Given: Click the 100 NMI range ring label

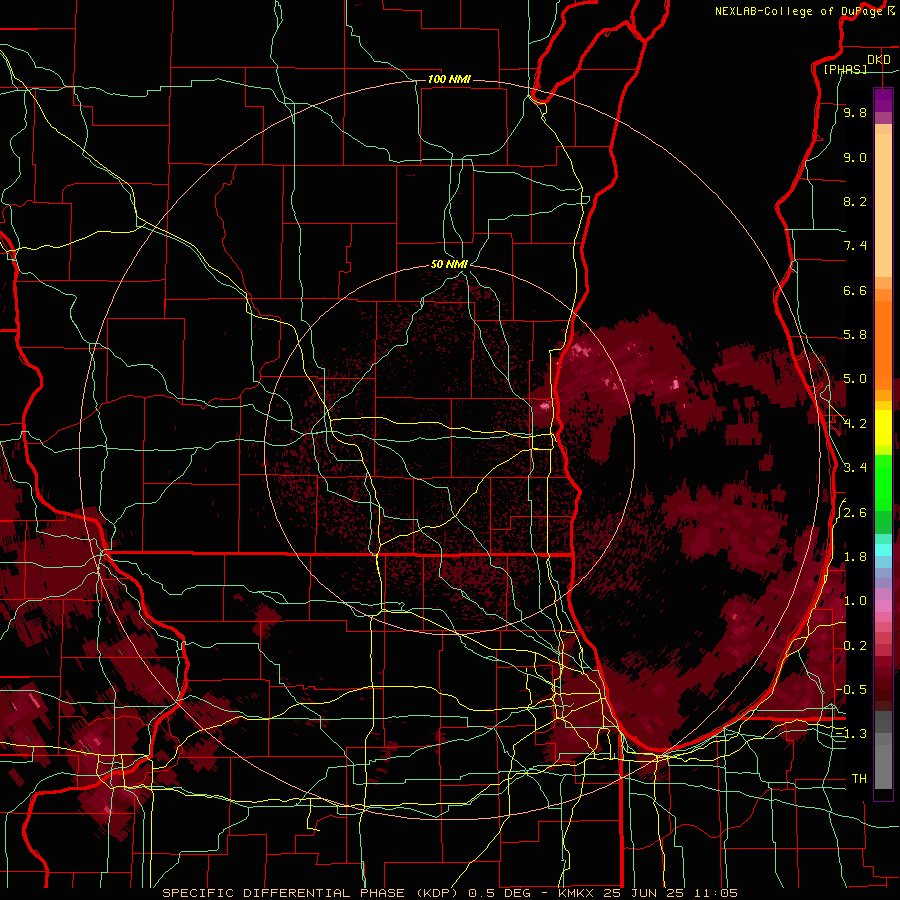Looking at the screenshot, I should (449, 79).
